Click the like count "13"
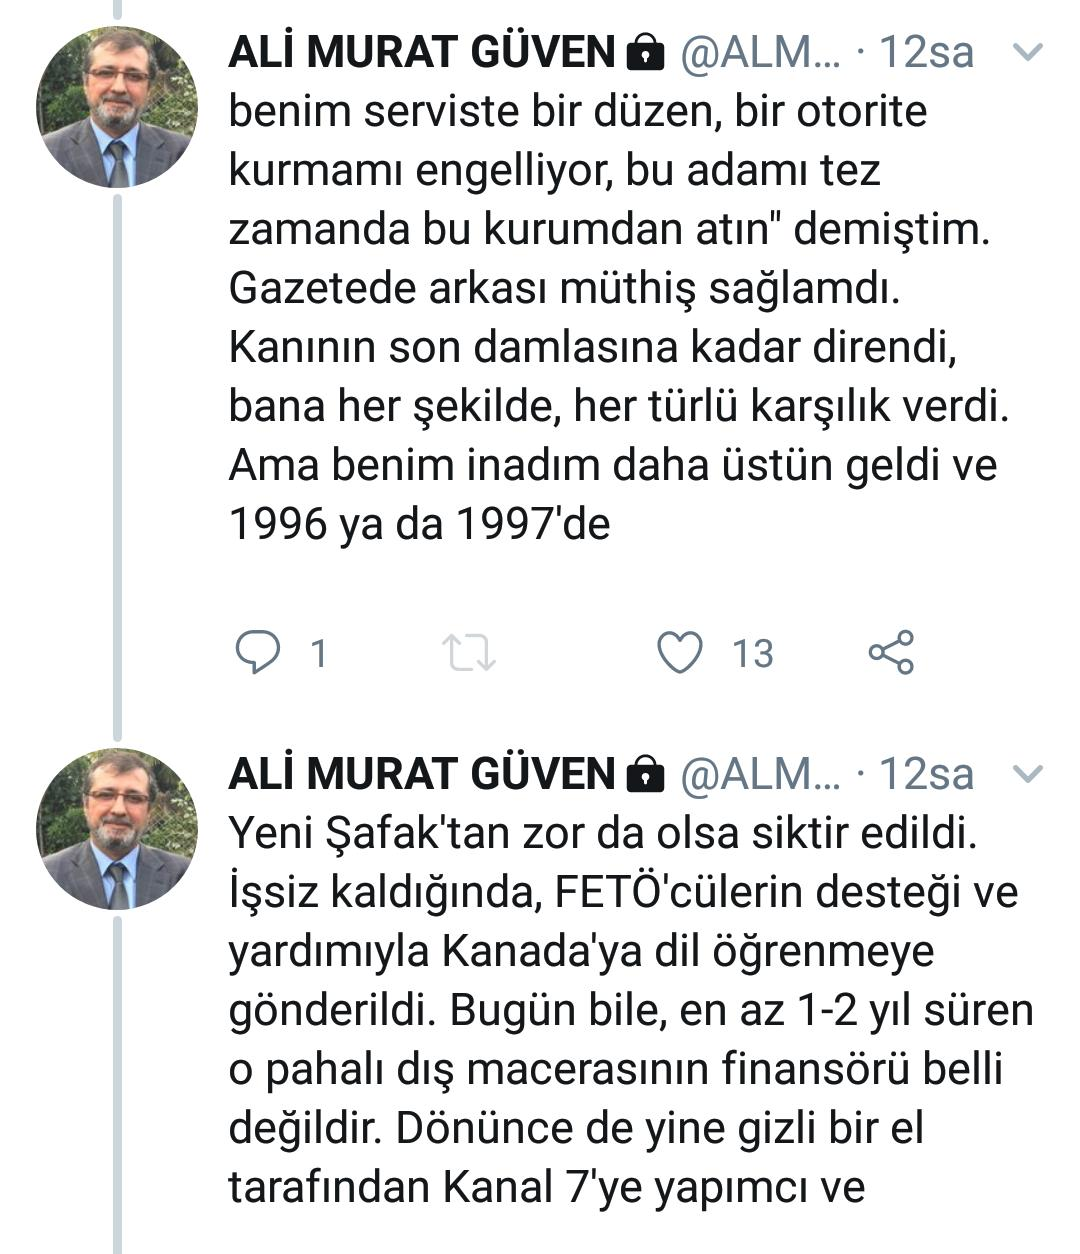This screenshot has height=1254, width=1080. click(x=752, y=654)
